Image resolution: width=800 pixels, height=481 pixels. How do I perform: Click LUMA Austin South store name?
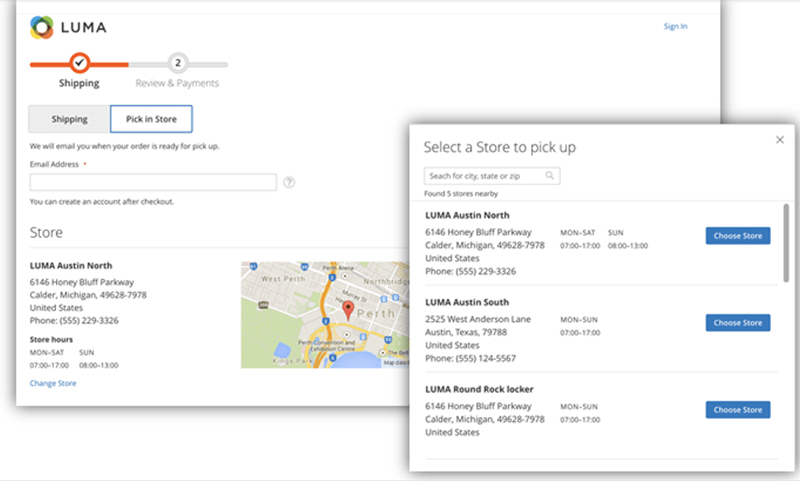click(467, 302)
